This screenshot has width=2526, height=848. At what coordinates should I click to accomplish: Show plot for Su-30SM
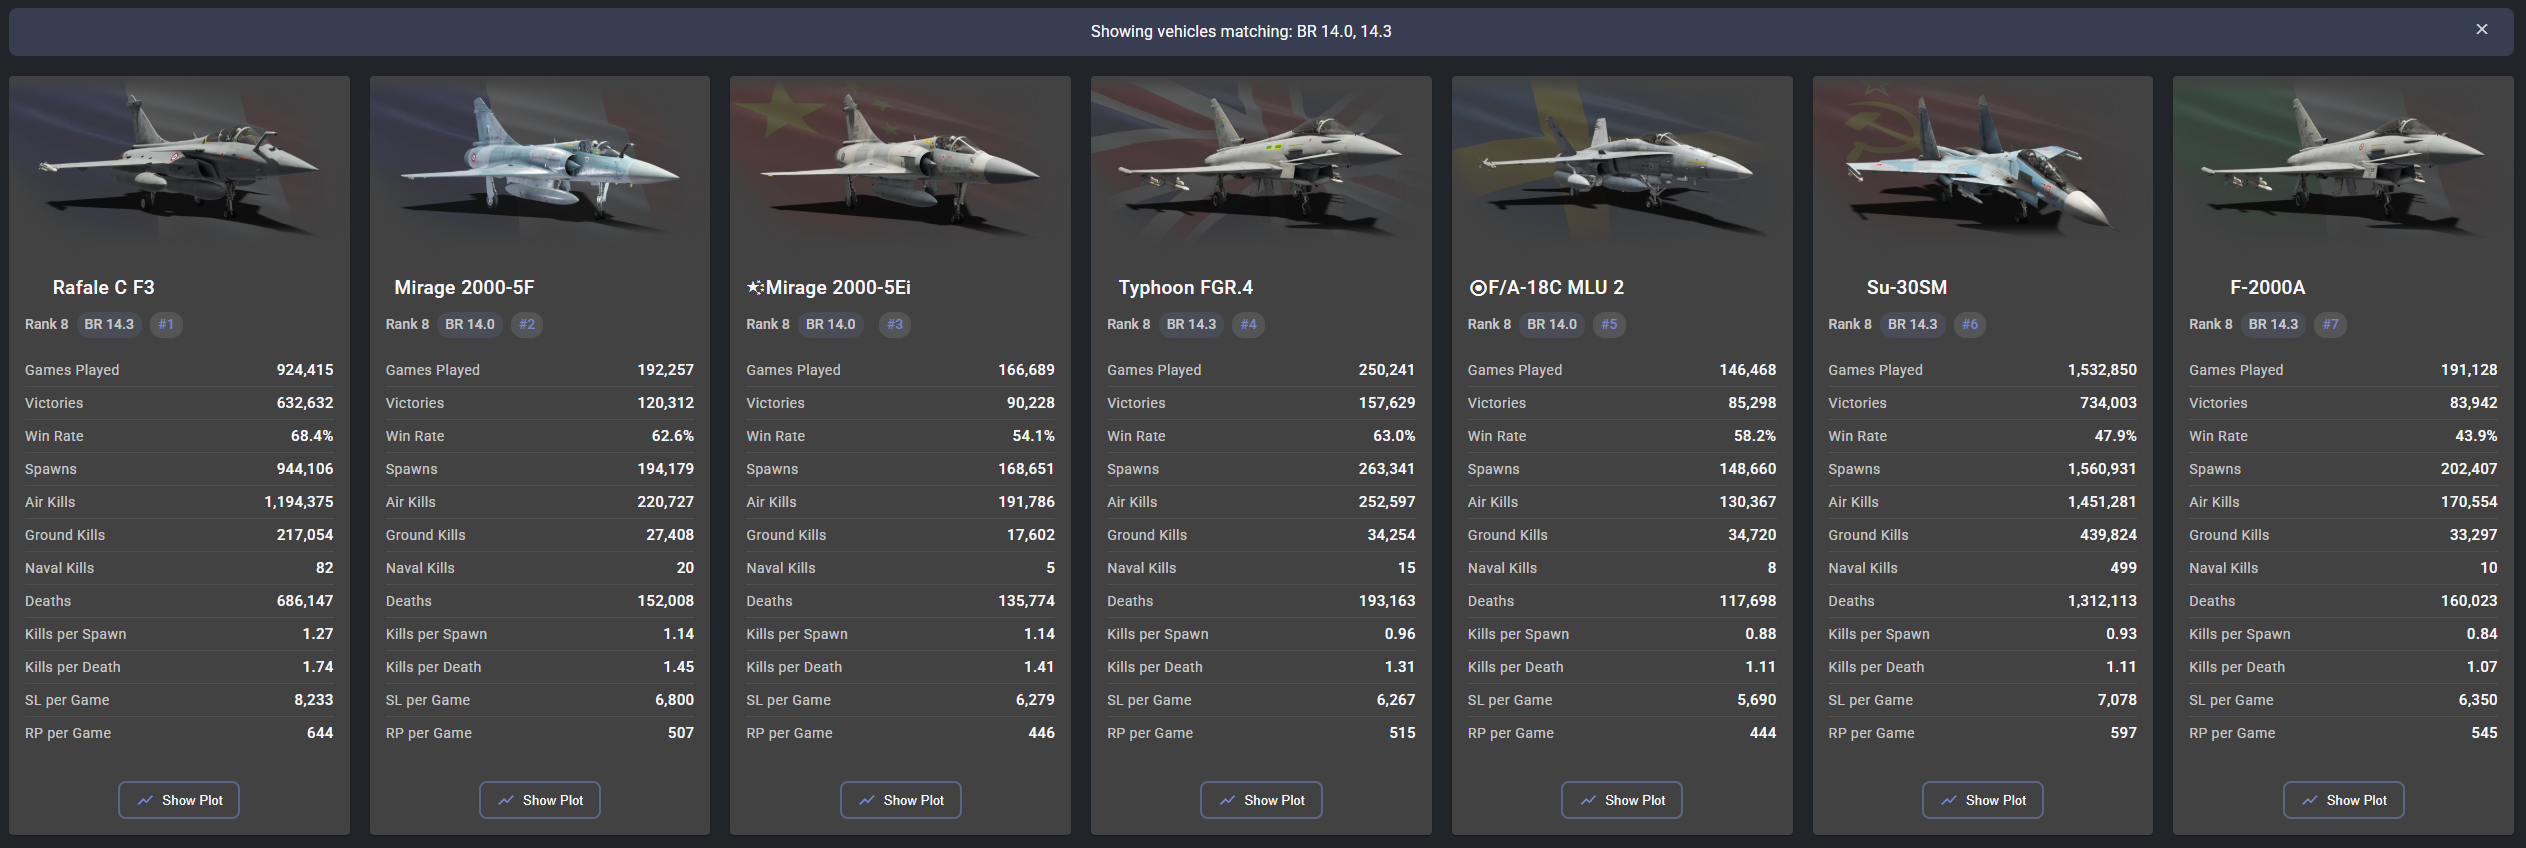point(1983,800)
